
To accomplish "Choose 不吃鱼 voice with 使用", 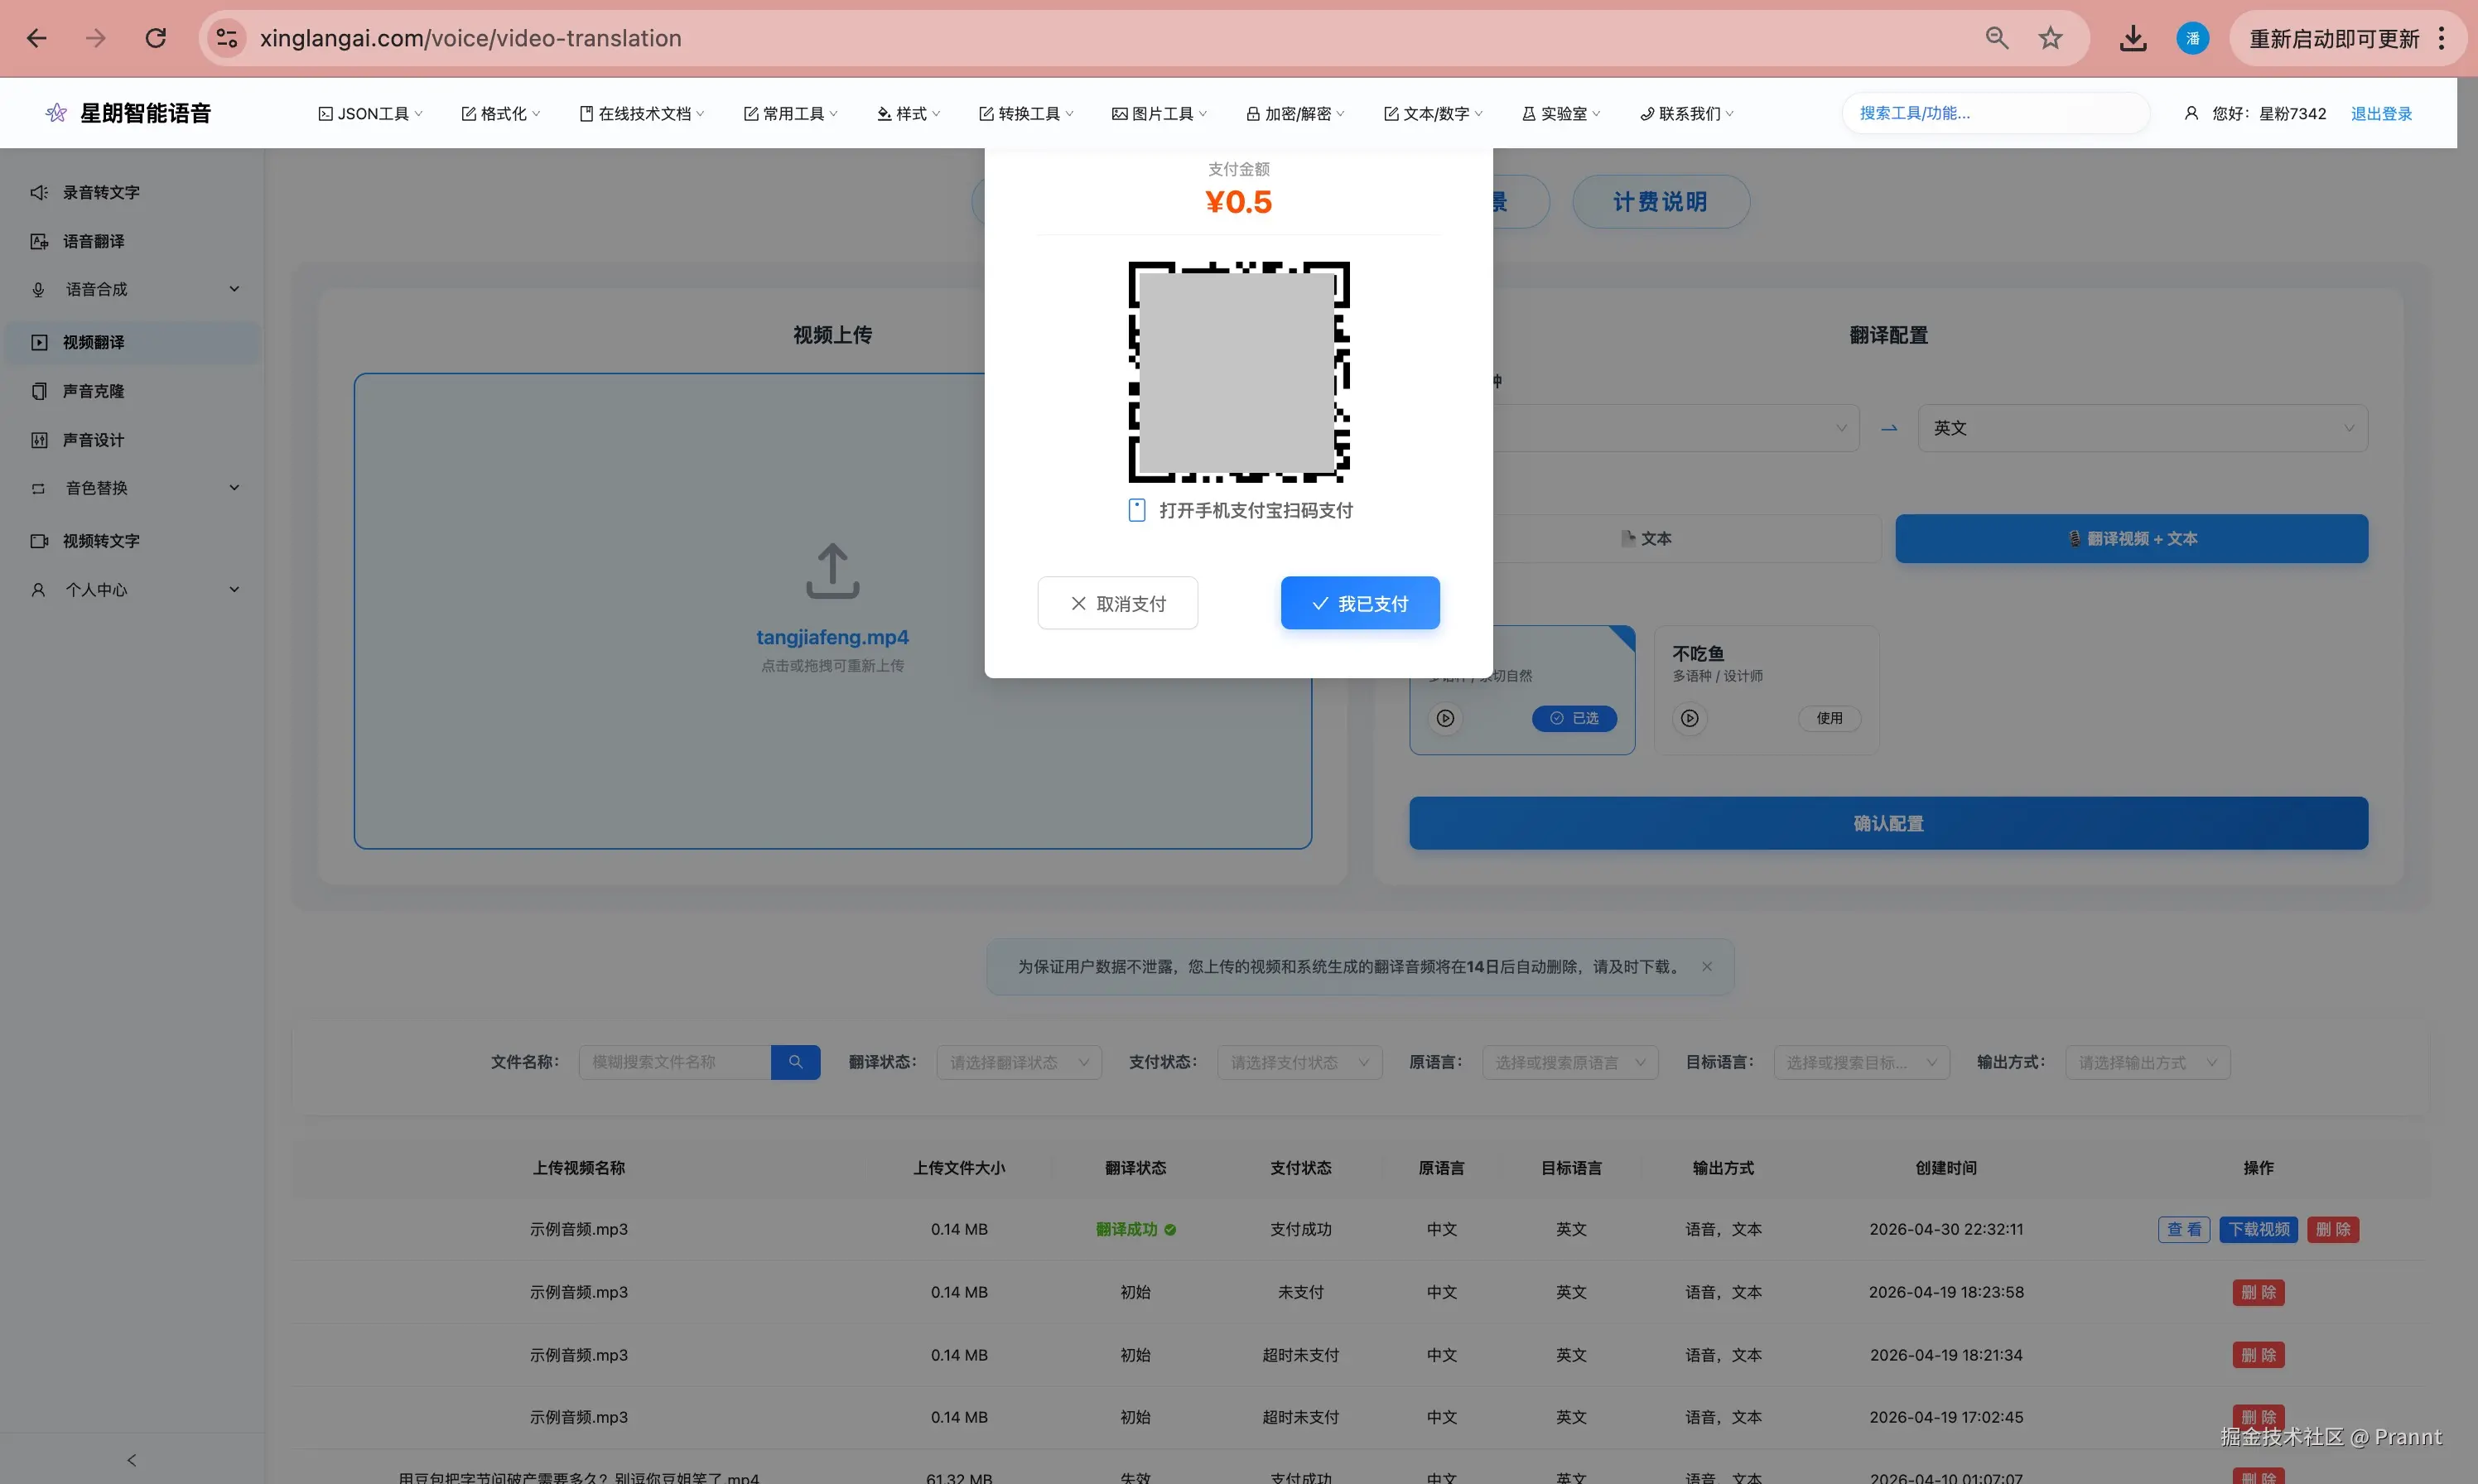I will coord(1829,718).
